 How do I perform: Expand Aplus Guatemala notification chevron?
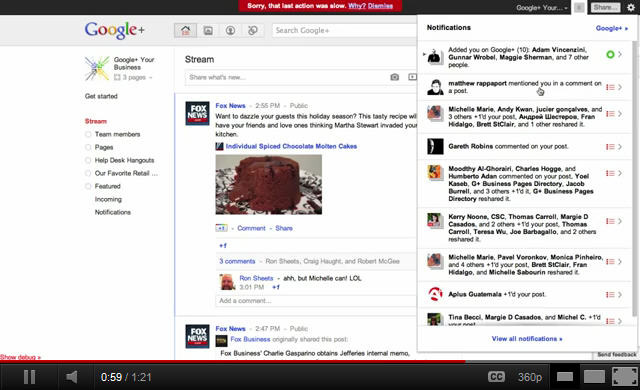620,295
